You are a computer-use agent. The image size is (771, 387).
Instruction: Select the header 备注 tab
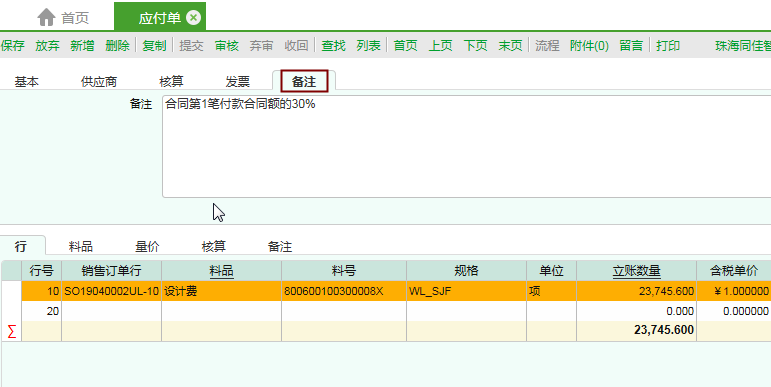click(x=304, y=82)
